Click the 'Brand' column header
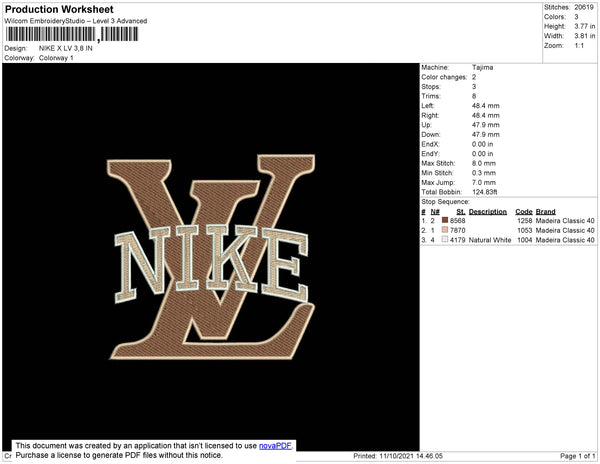Viewport: 600px width, 464px height. tap(546, 212)
